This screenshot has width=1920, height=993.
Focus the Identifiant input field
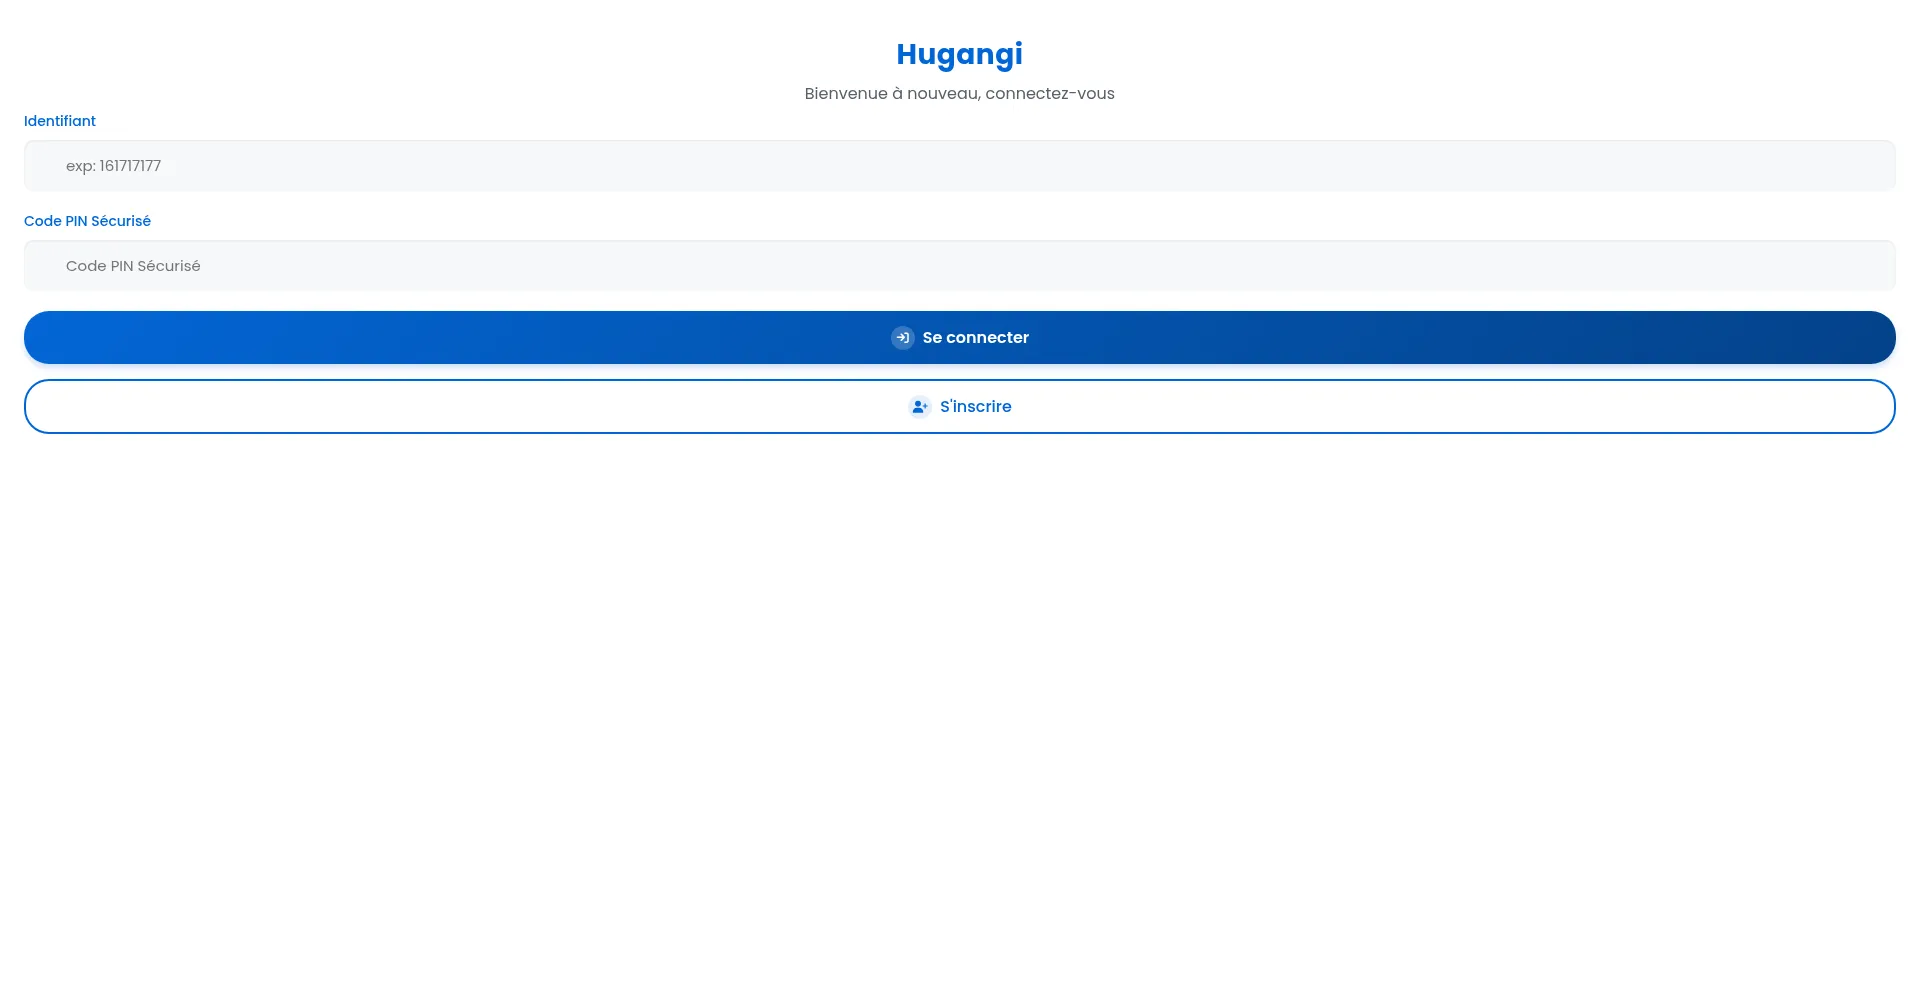point(959,166)
